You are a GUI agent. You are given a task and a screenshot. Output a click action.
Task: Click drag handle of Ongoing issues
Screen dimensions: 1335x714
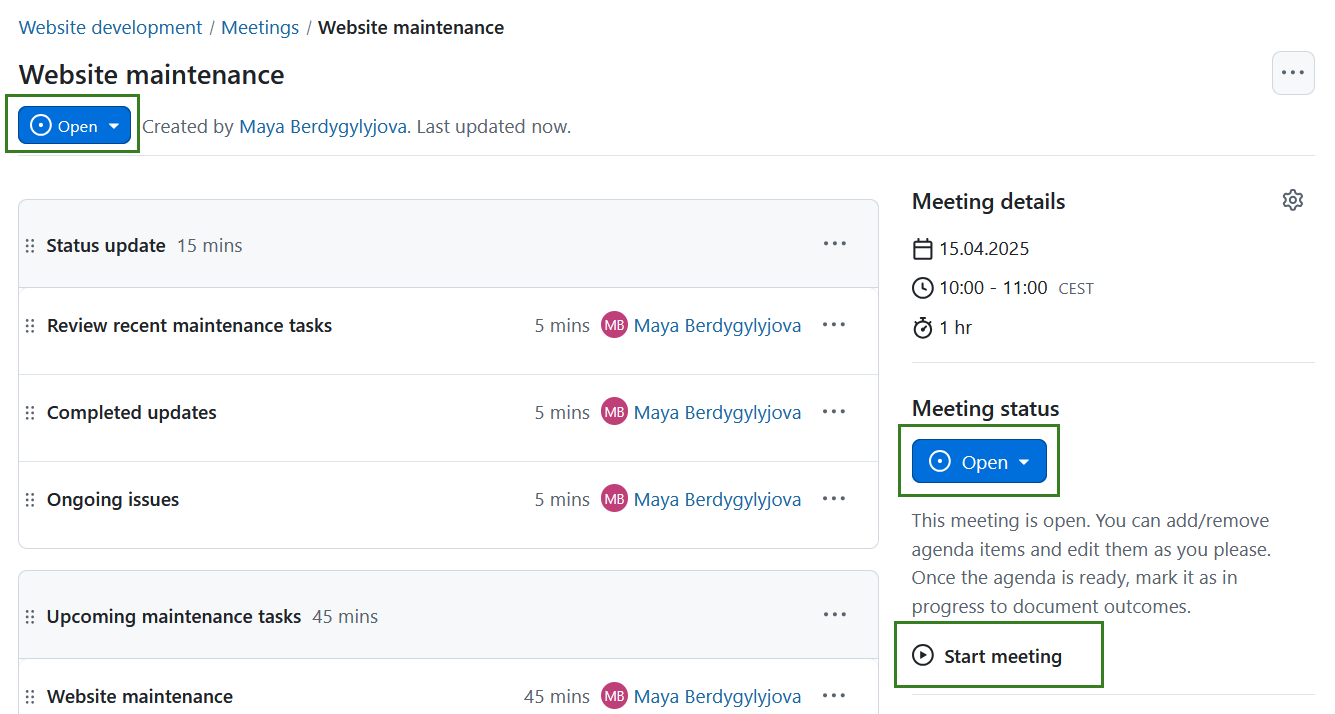pyautogui.click(x=30, y=500)
